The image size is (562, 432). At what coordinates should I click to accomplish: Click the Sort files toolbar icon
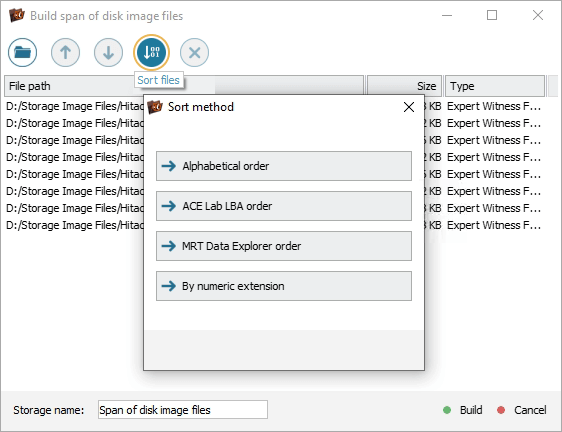tap(151, 52)
